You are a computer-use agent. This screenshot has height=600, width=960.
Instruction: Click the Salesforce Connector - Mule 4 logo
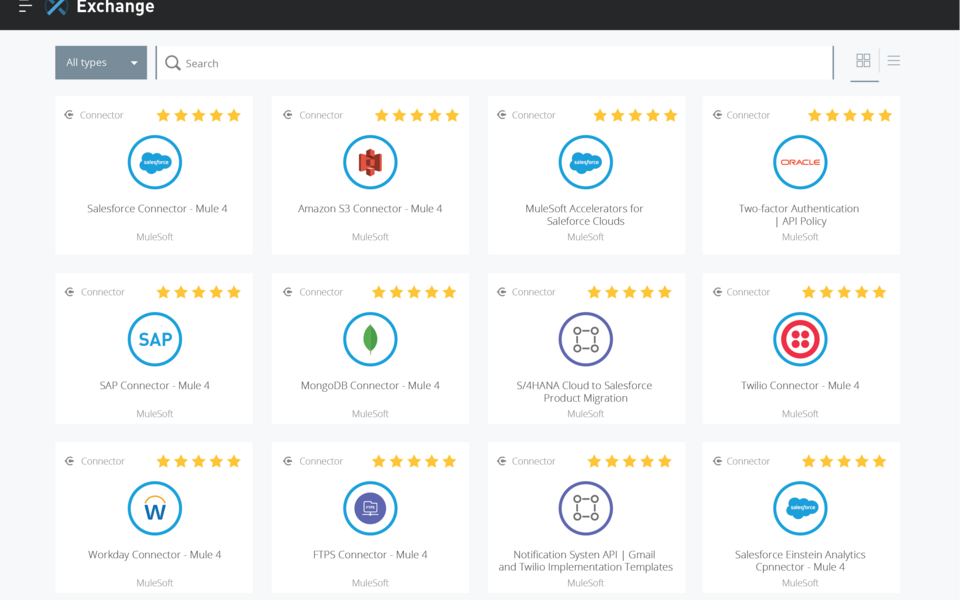click(x=155, y=162)
